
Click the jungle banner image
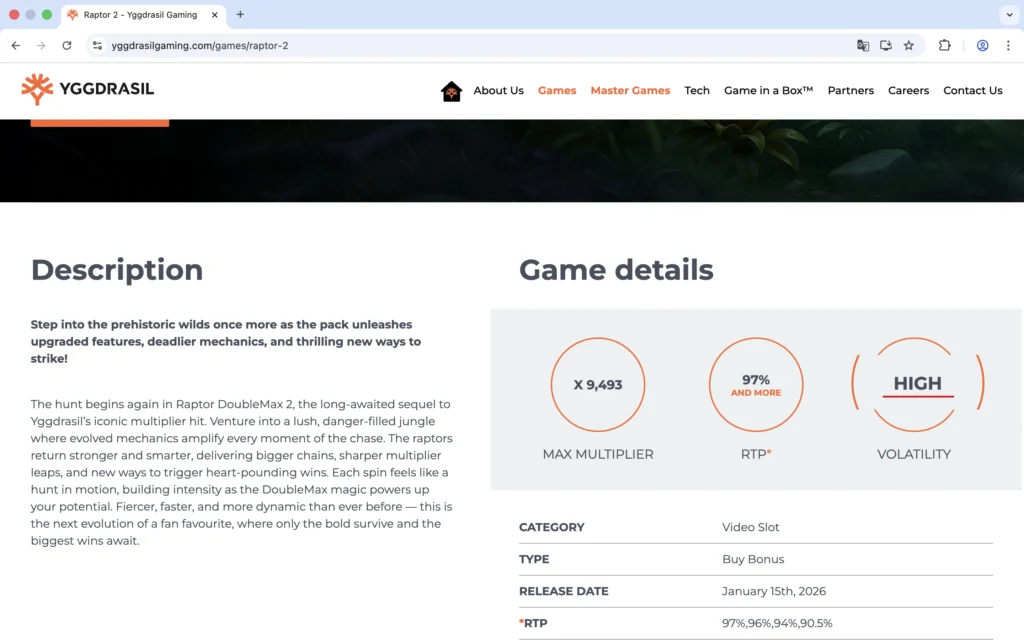pyautogui.click(x=512, y=161)
